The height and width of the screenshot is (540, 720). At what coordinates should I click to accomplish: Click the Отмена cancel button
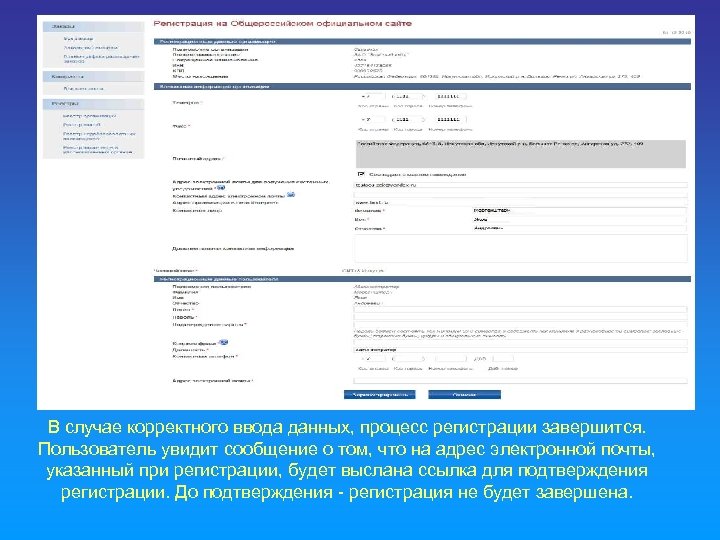coord(464,394)
